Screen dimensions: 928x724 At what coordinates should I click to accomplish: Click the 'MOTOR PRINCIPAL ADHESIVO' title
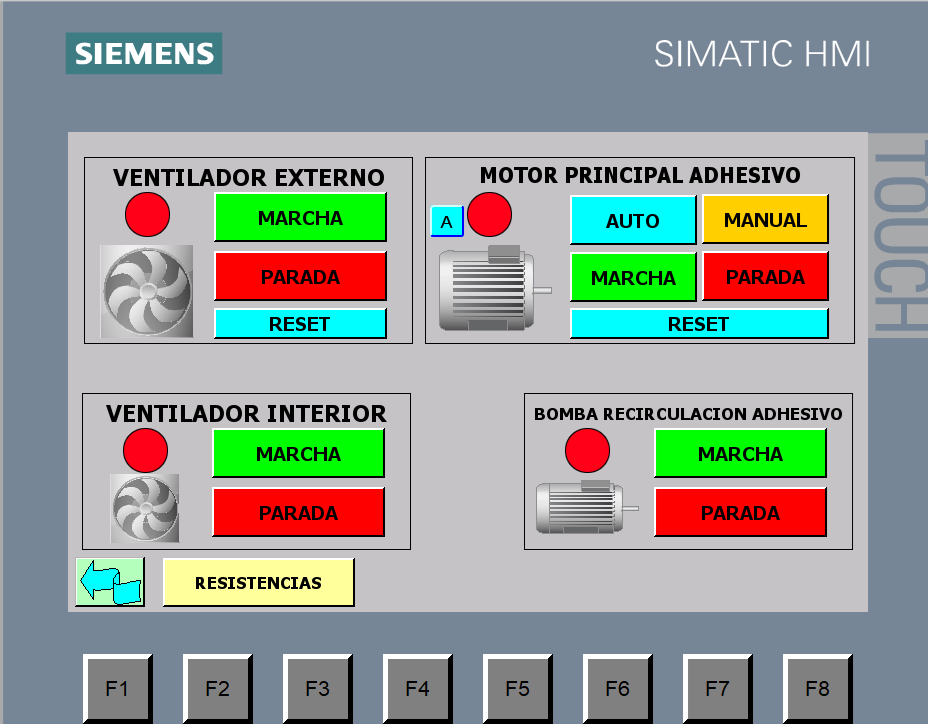[640, 175]
